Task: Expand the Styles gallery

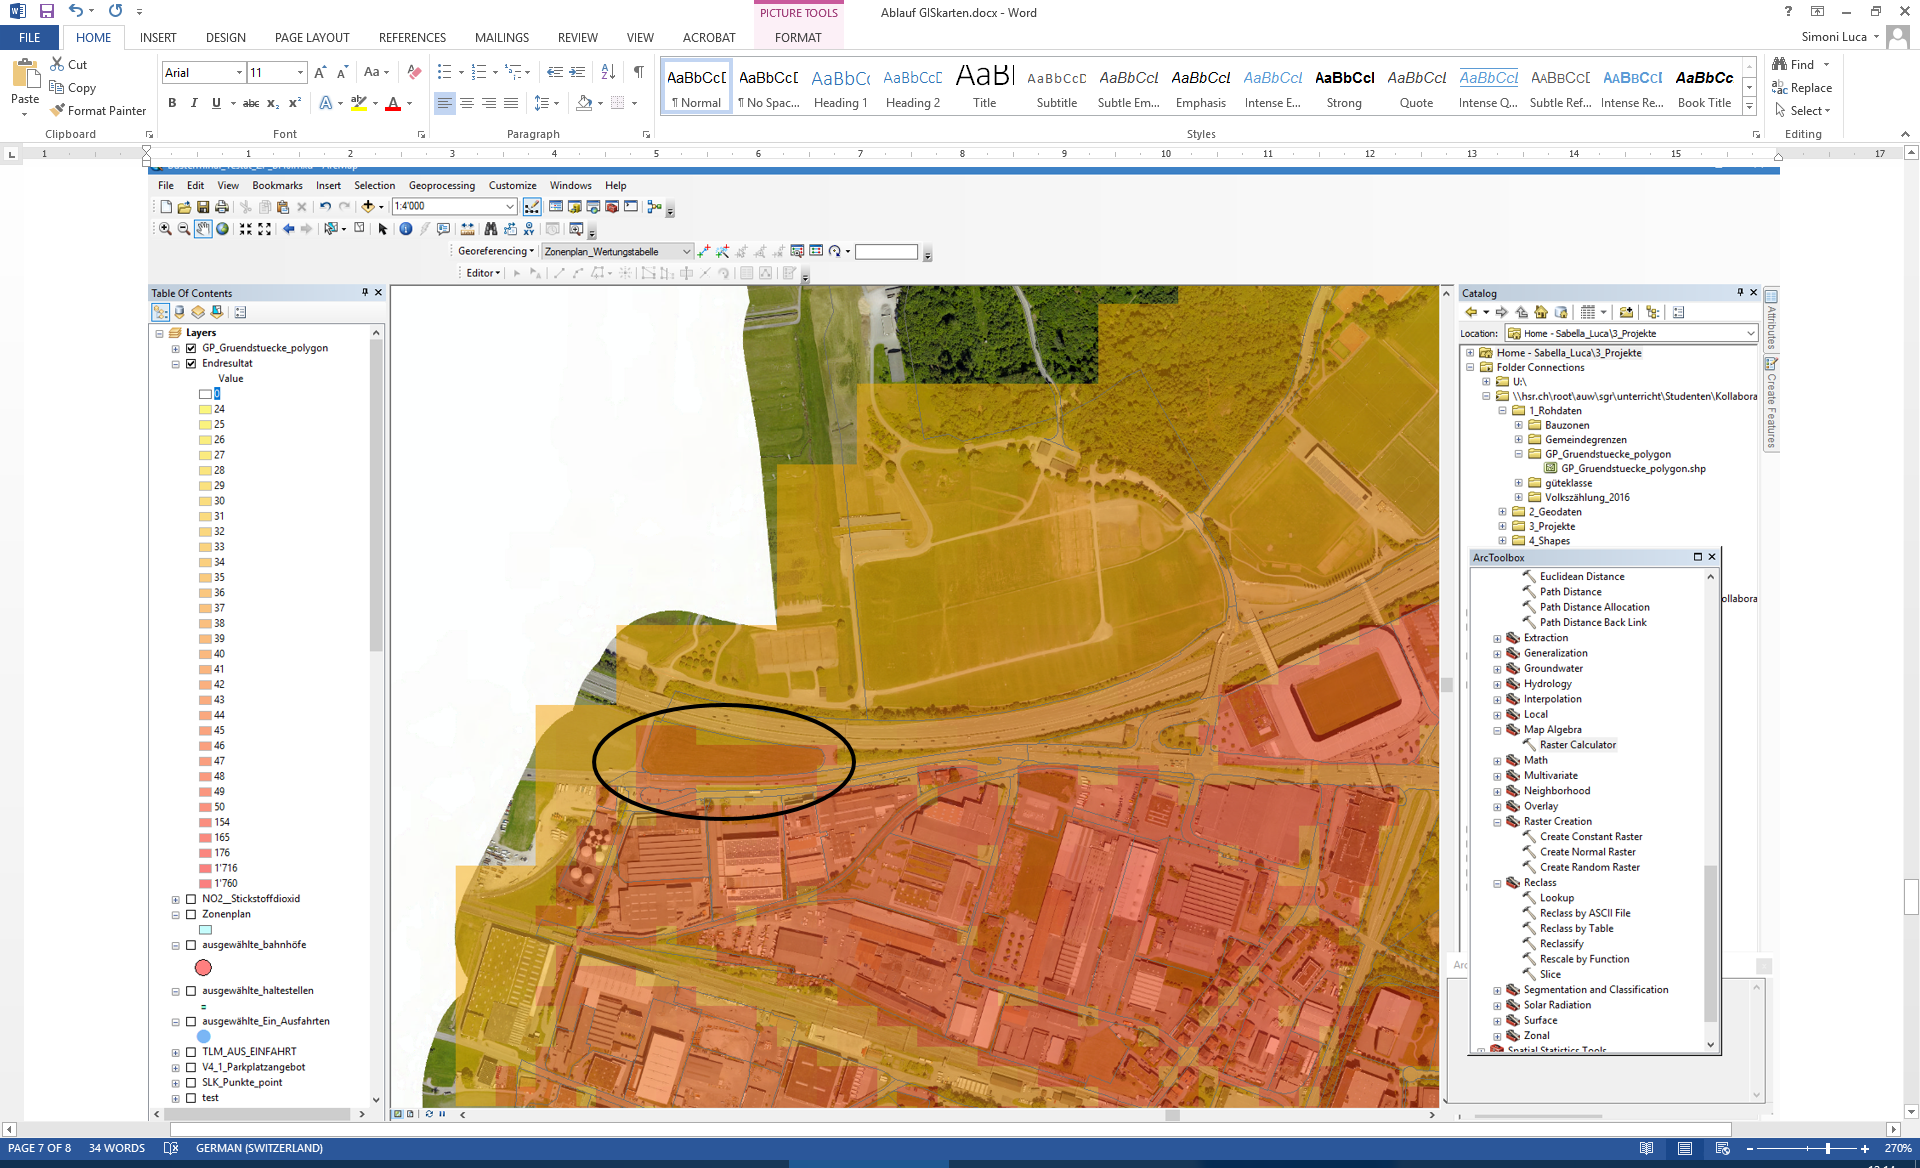Action: 1749,107
